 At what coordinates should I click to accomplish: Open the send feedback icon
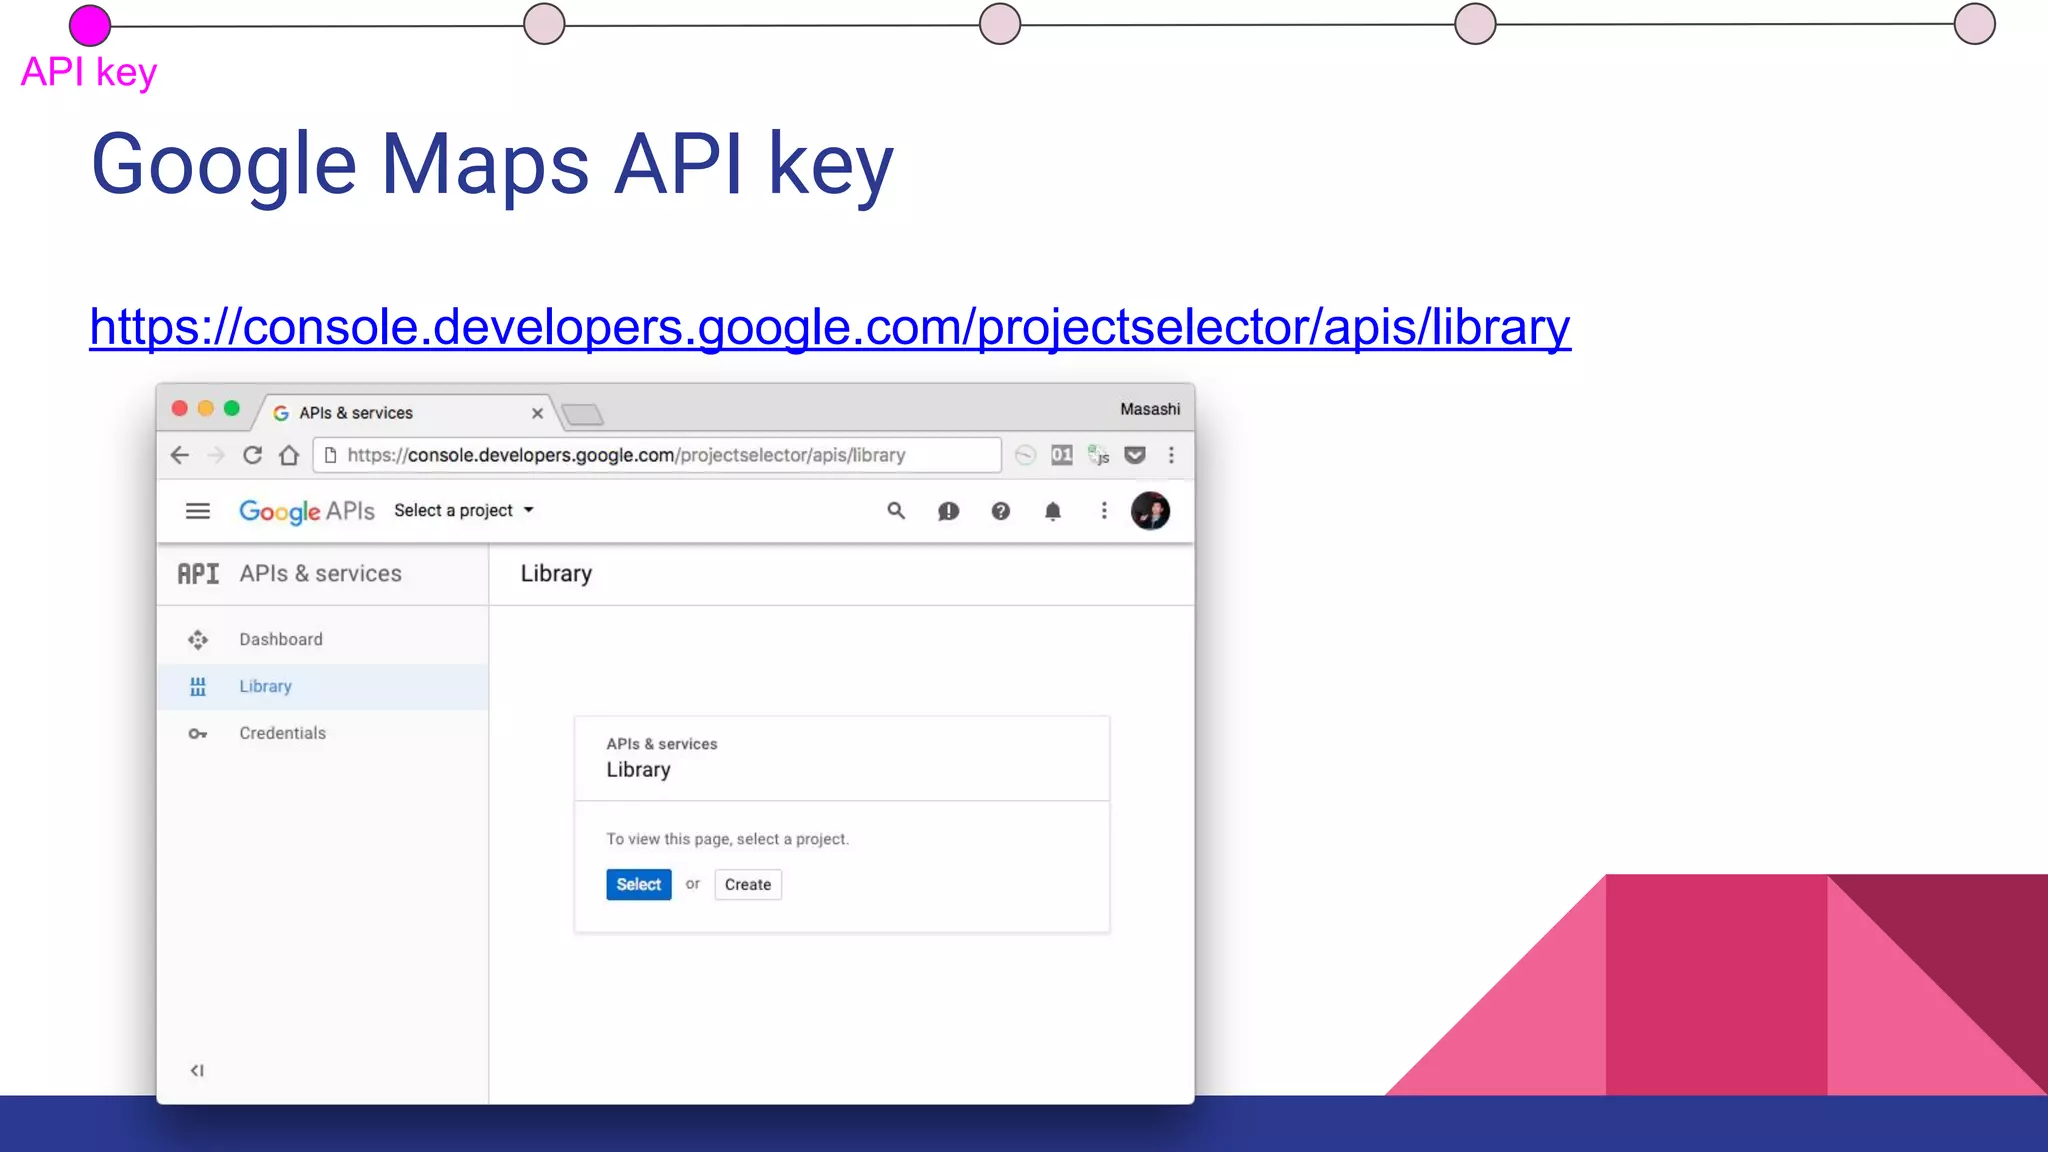[x=948, y=512]
